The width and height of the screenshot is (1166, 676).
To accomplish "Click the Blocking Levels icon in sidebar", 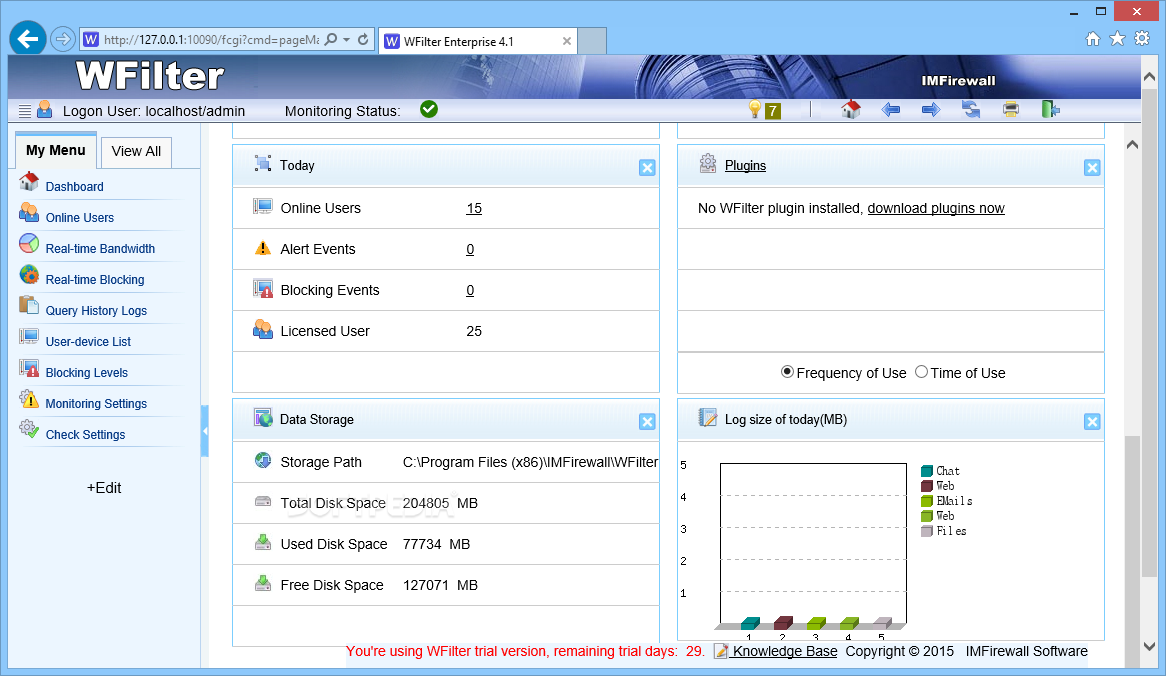I will tap(29, 367).
